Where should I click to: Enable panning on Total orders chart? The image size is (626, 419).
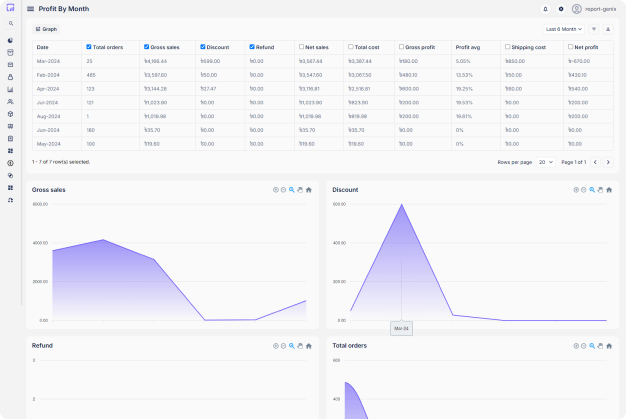click(600, 346)
